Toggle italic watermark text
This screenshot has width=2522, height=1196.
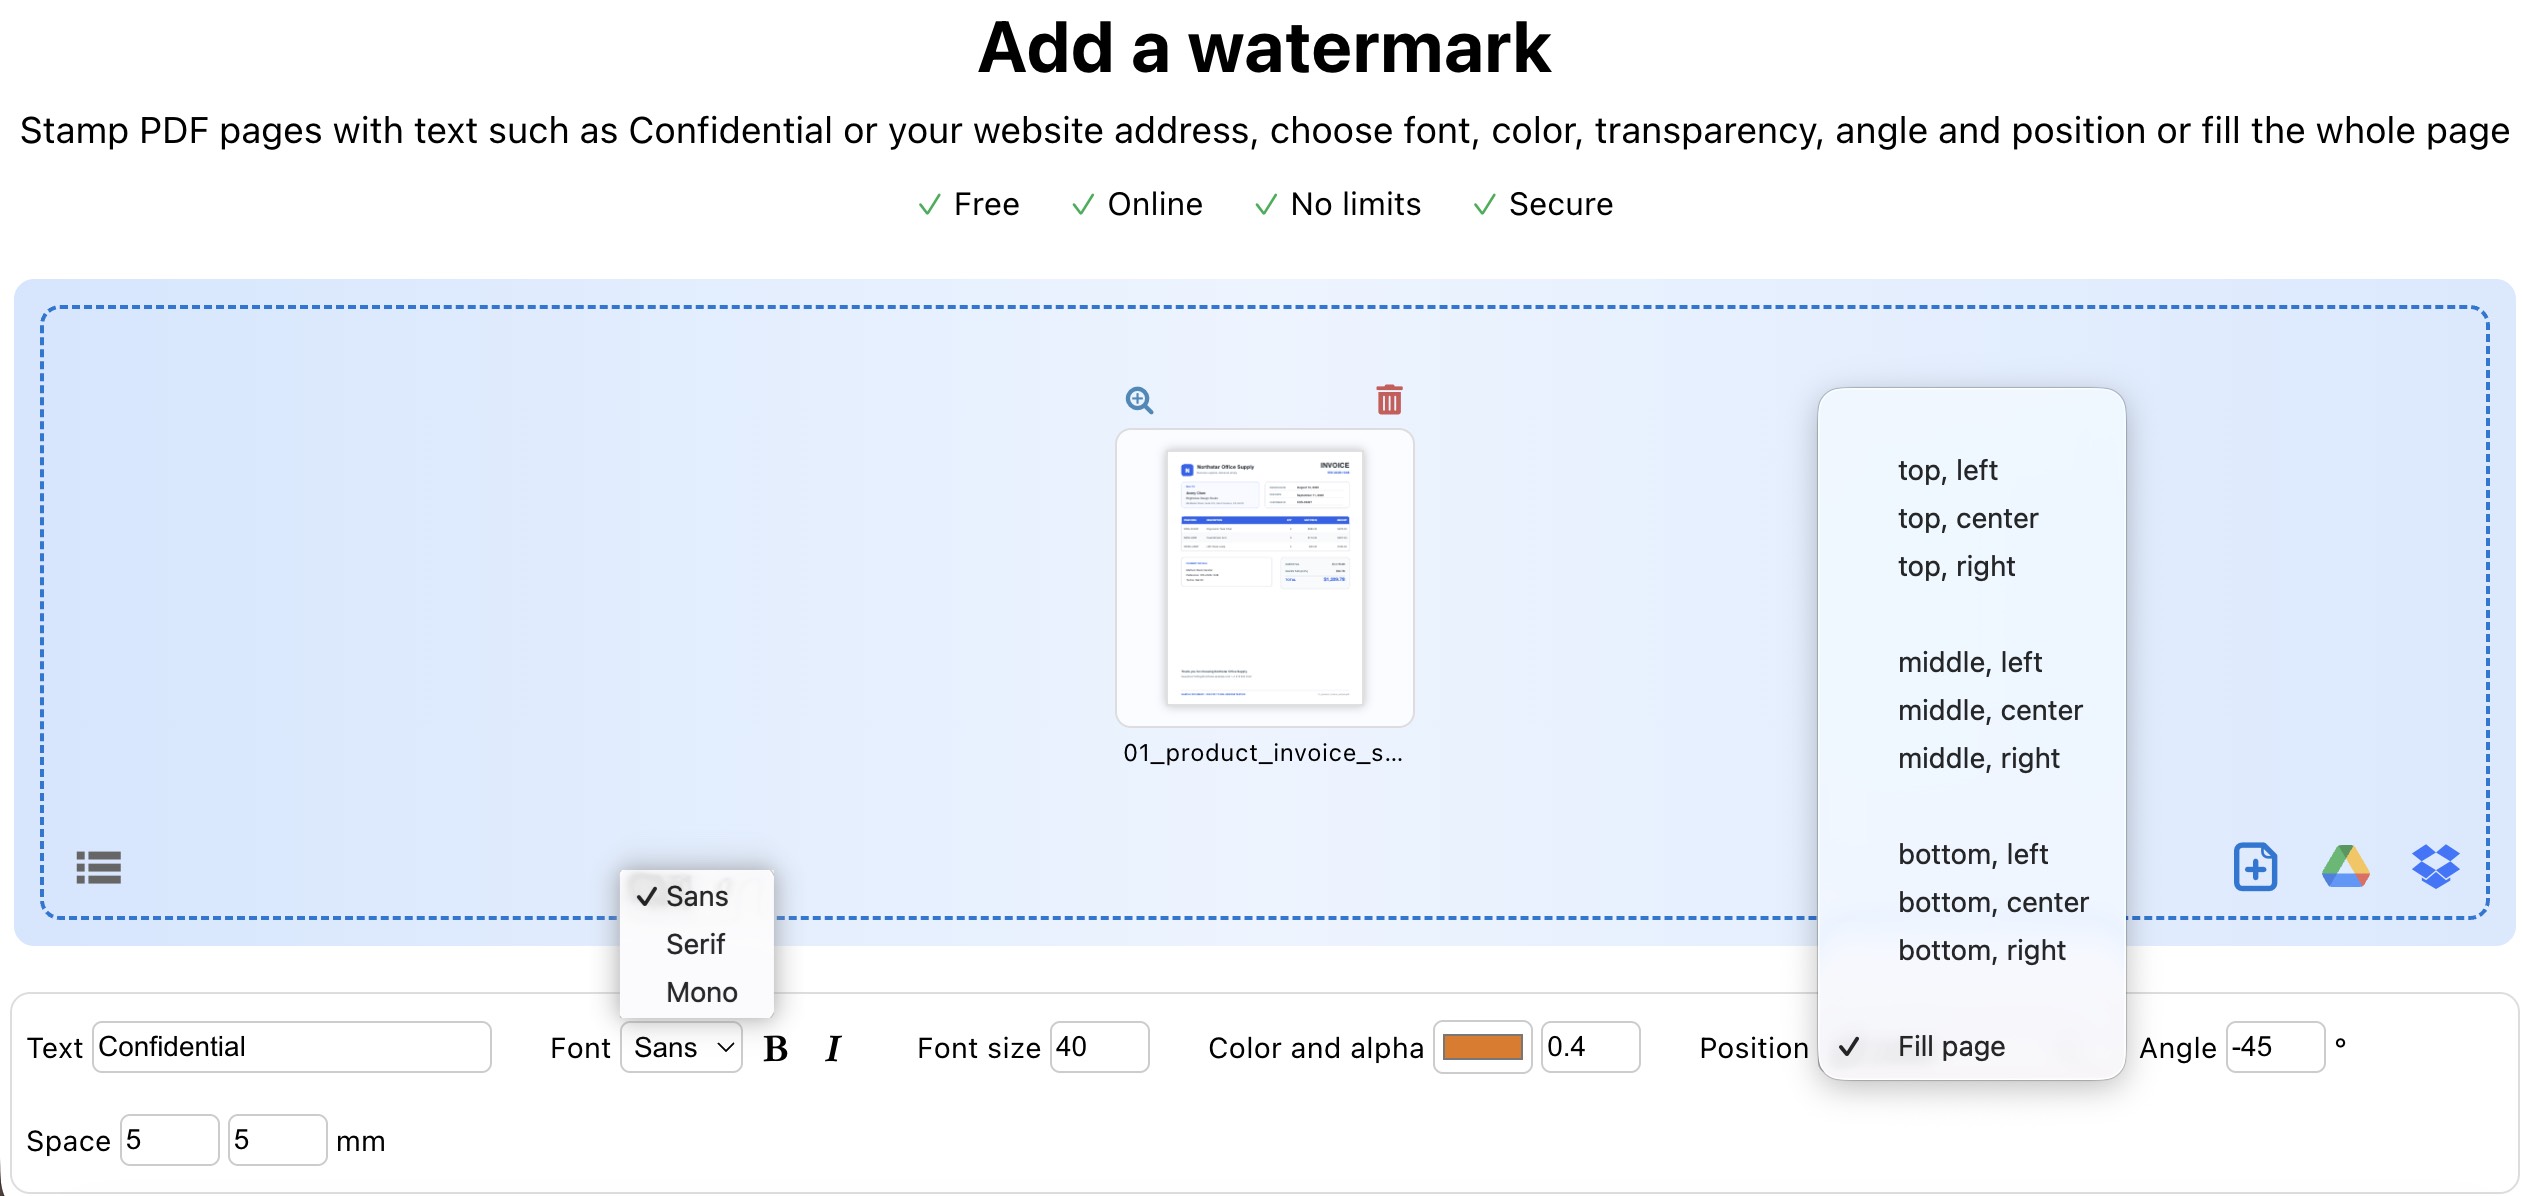[x=833, y=1048]
